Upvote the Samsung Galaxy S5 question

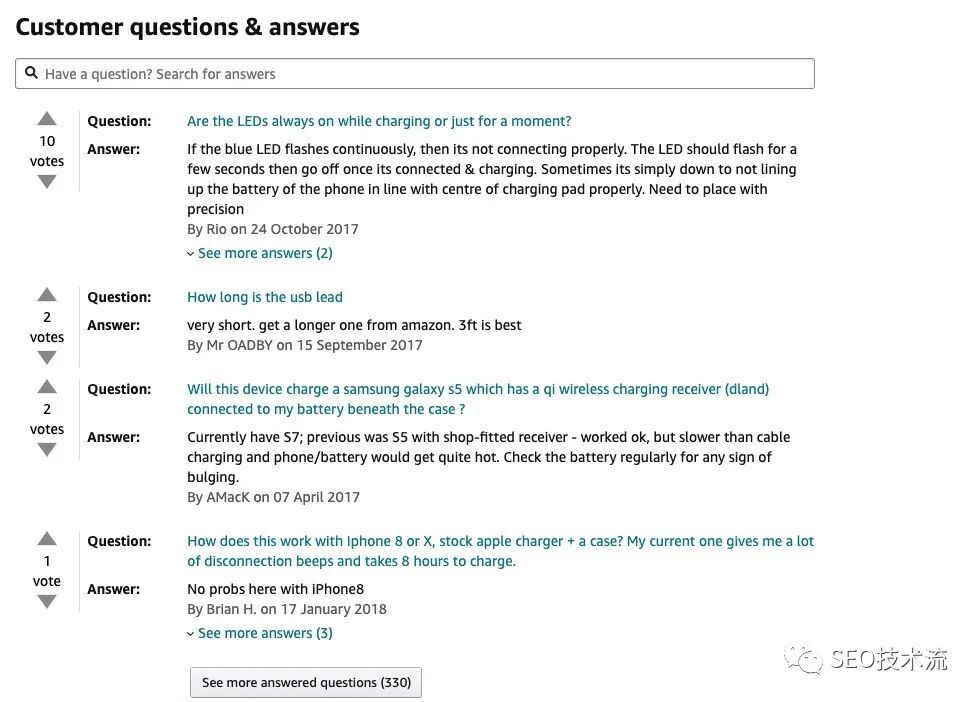point(47,387)
